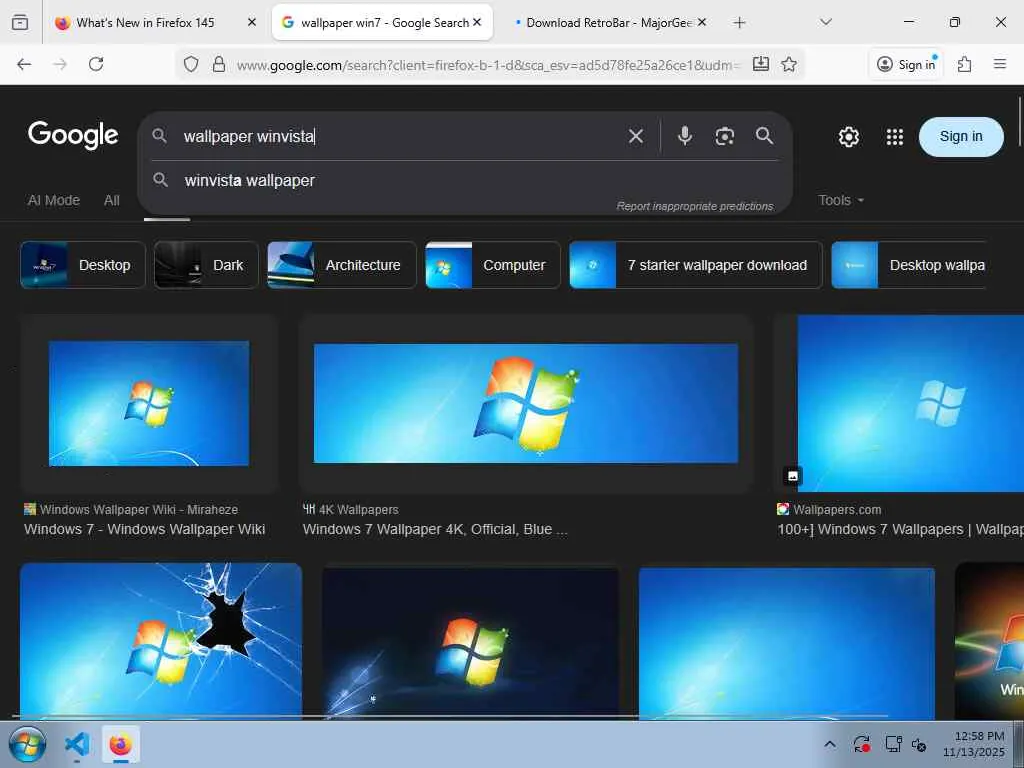
Task: Search by image with camera lens icon
Action: point(724,136)
